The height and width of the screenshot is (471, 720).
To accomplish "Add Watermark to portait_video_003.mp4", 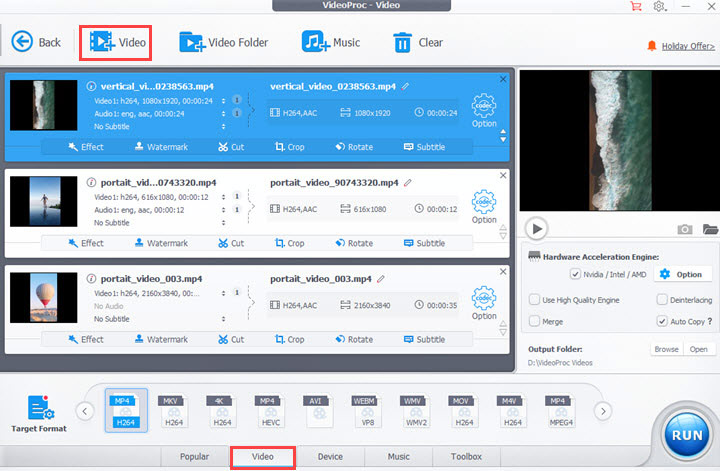I will [x=161, y=339].
